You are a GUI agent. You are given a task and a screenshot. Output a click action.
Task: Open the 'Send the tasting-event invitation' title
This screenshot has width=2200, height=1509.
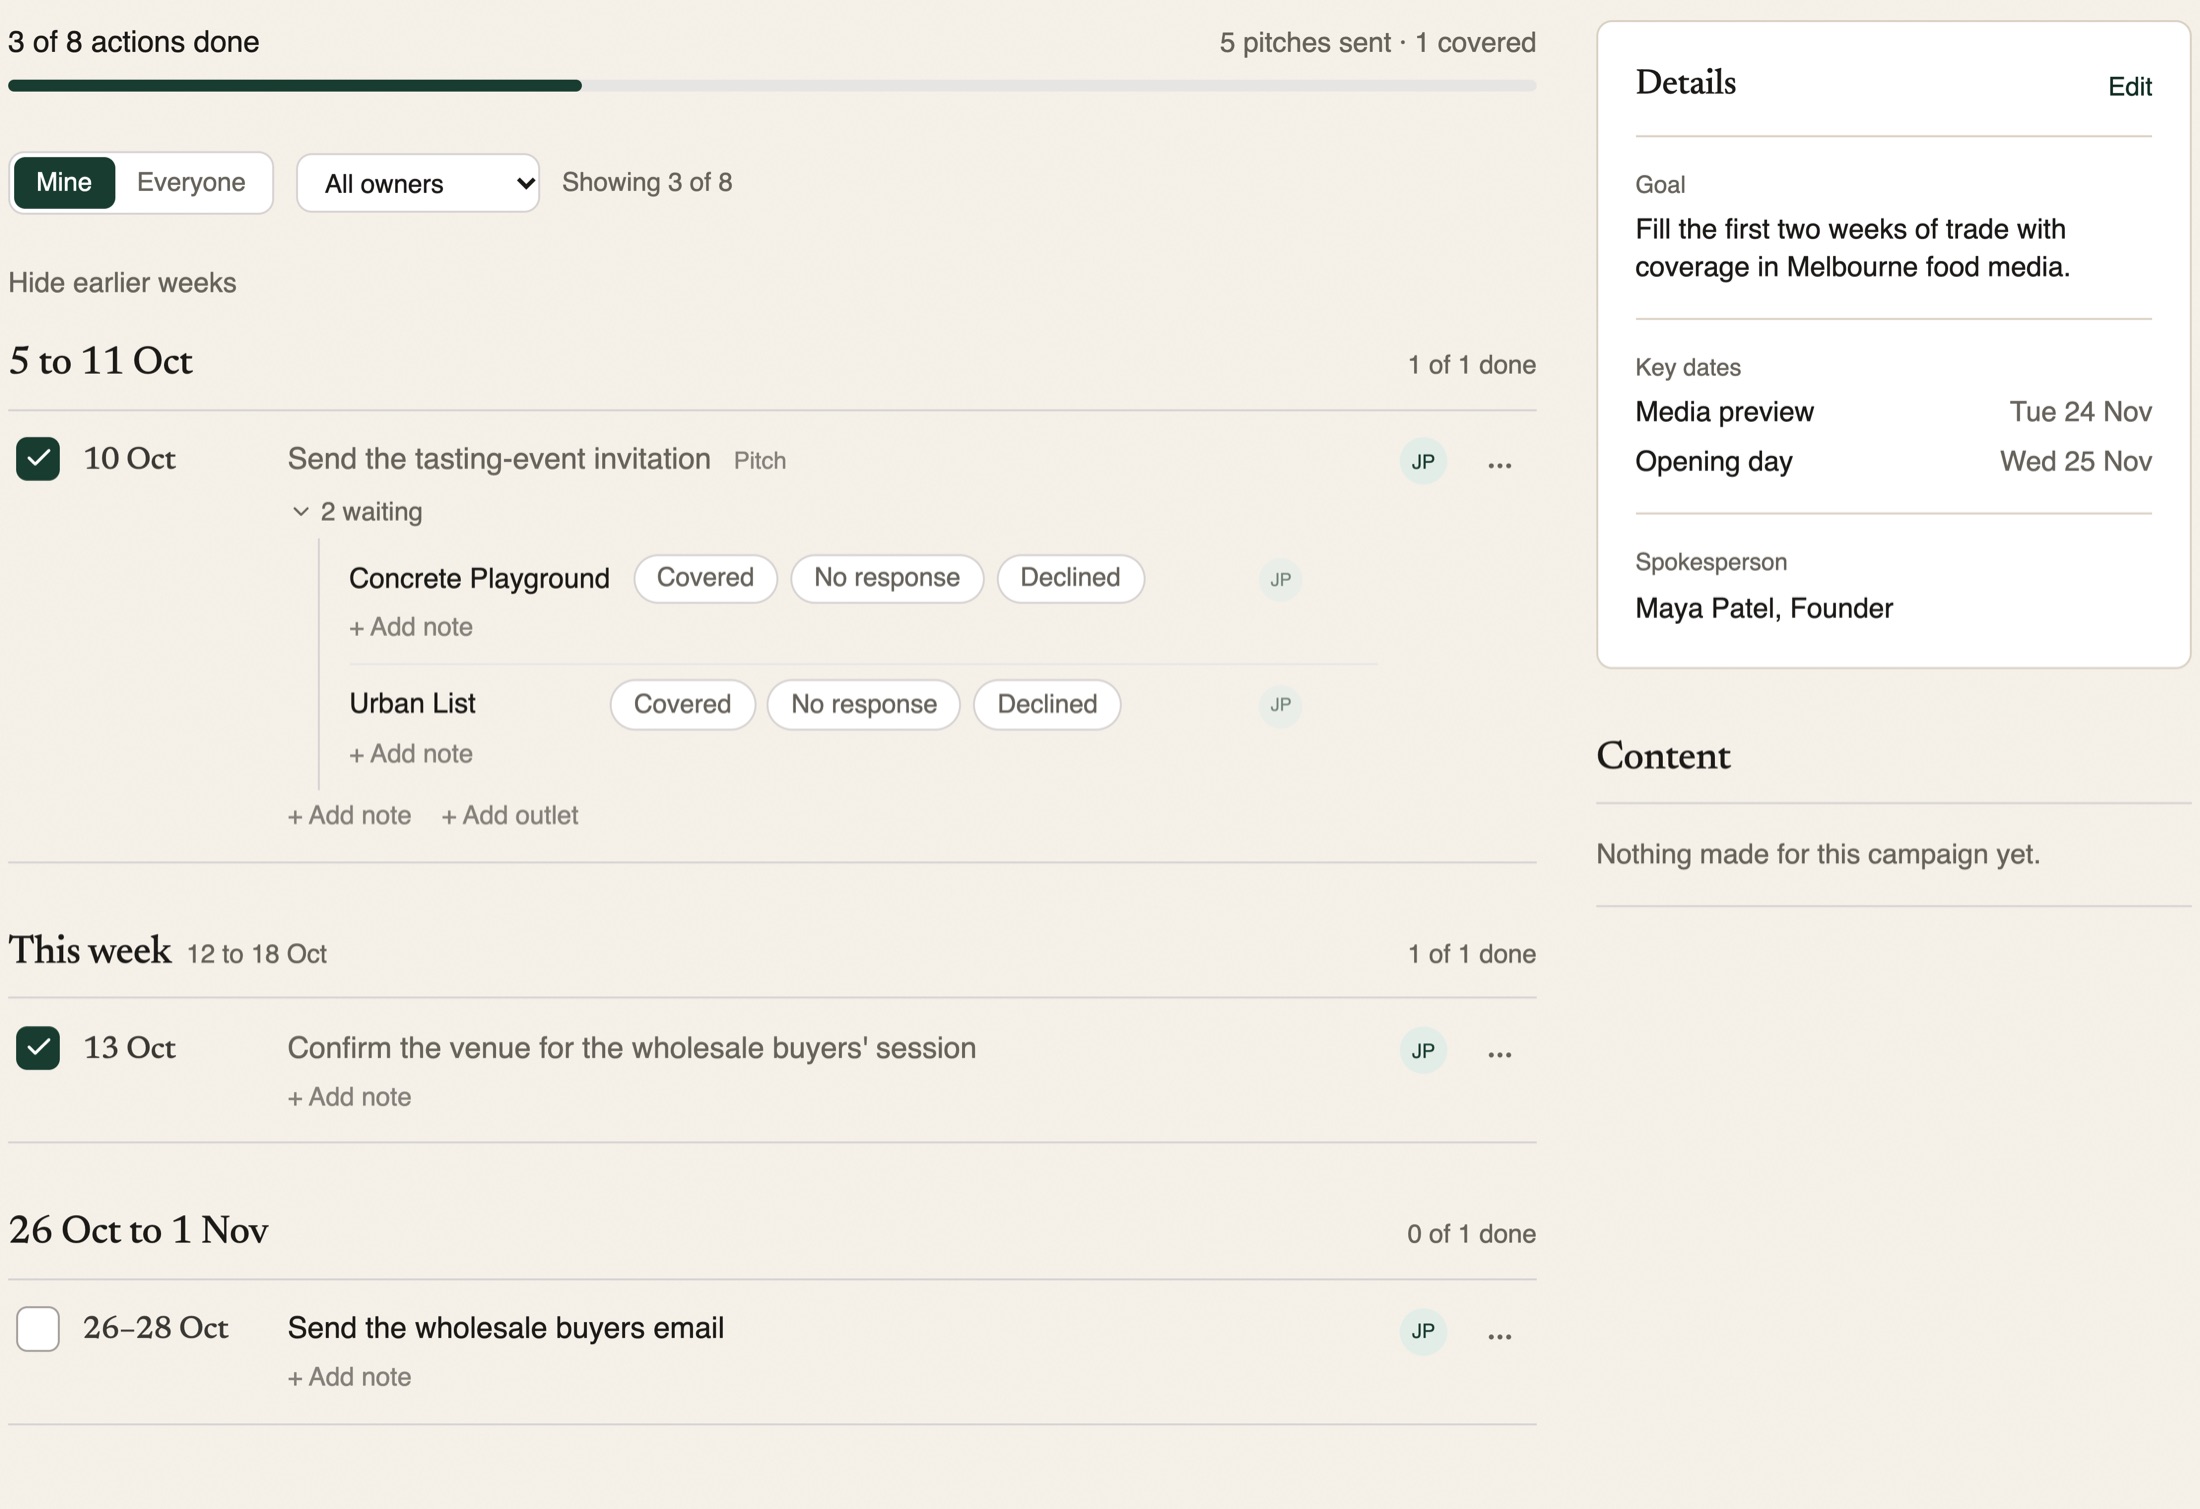coord(499,459)
